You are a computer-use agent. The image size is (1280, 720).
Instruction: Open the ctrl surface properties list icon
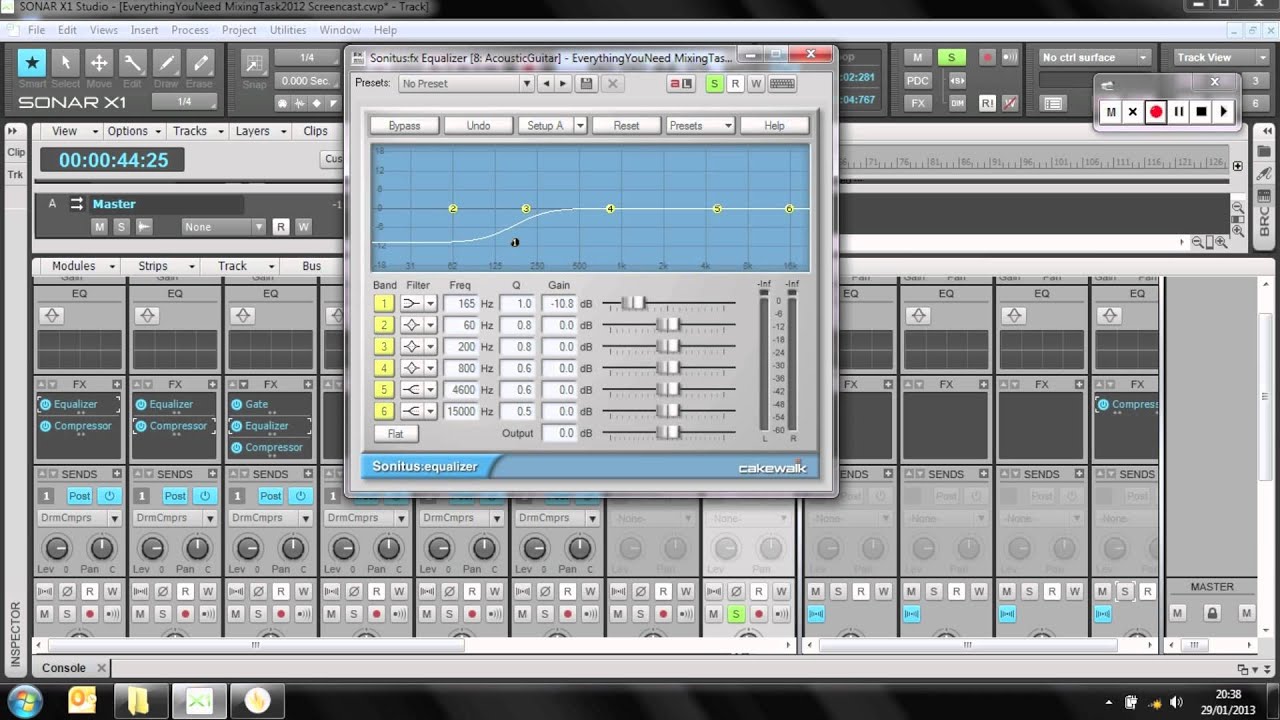point(1053,103)
